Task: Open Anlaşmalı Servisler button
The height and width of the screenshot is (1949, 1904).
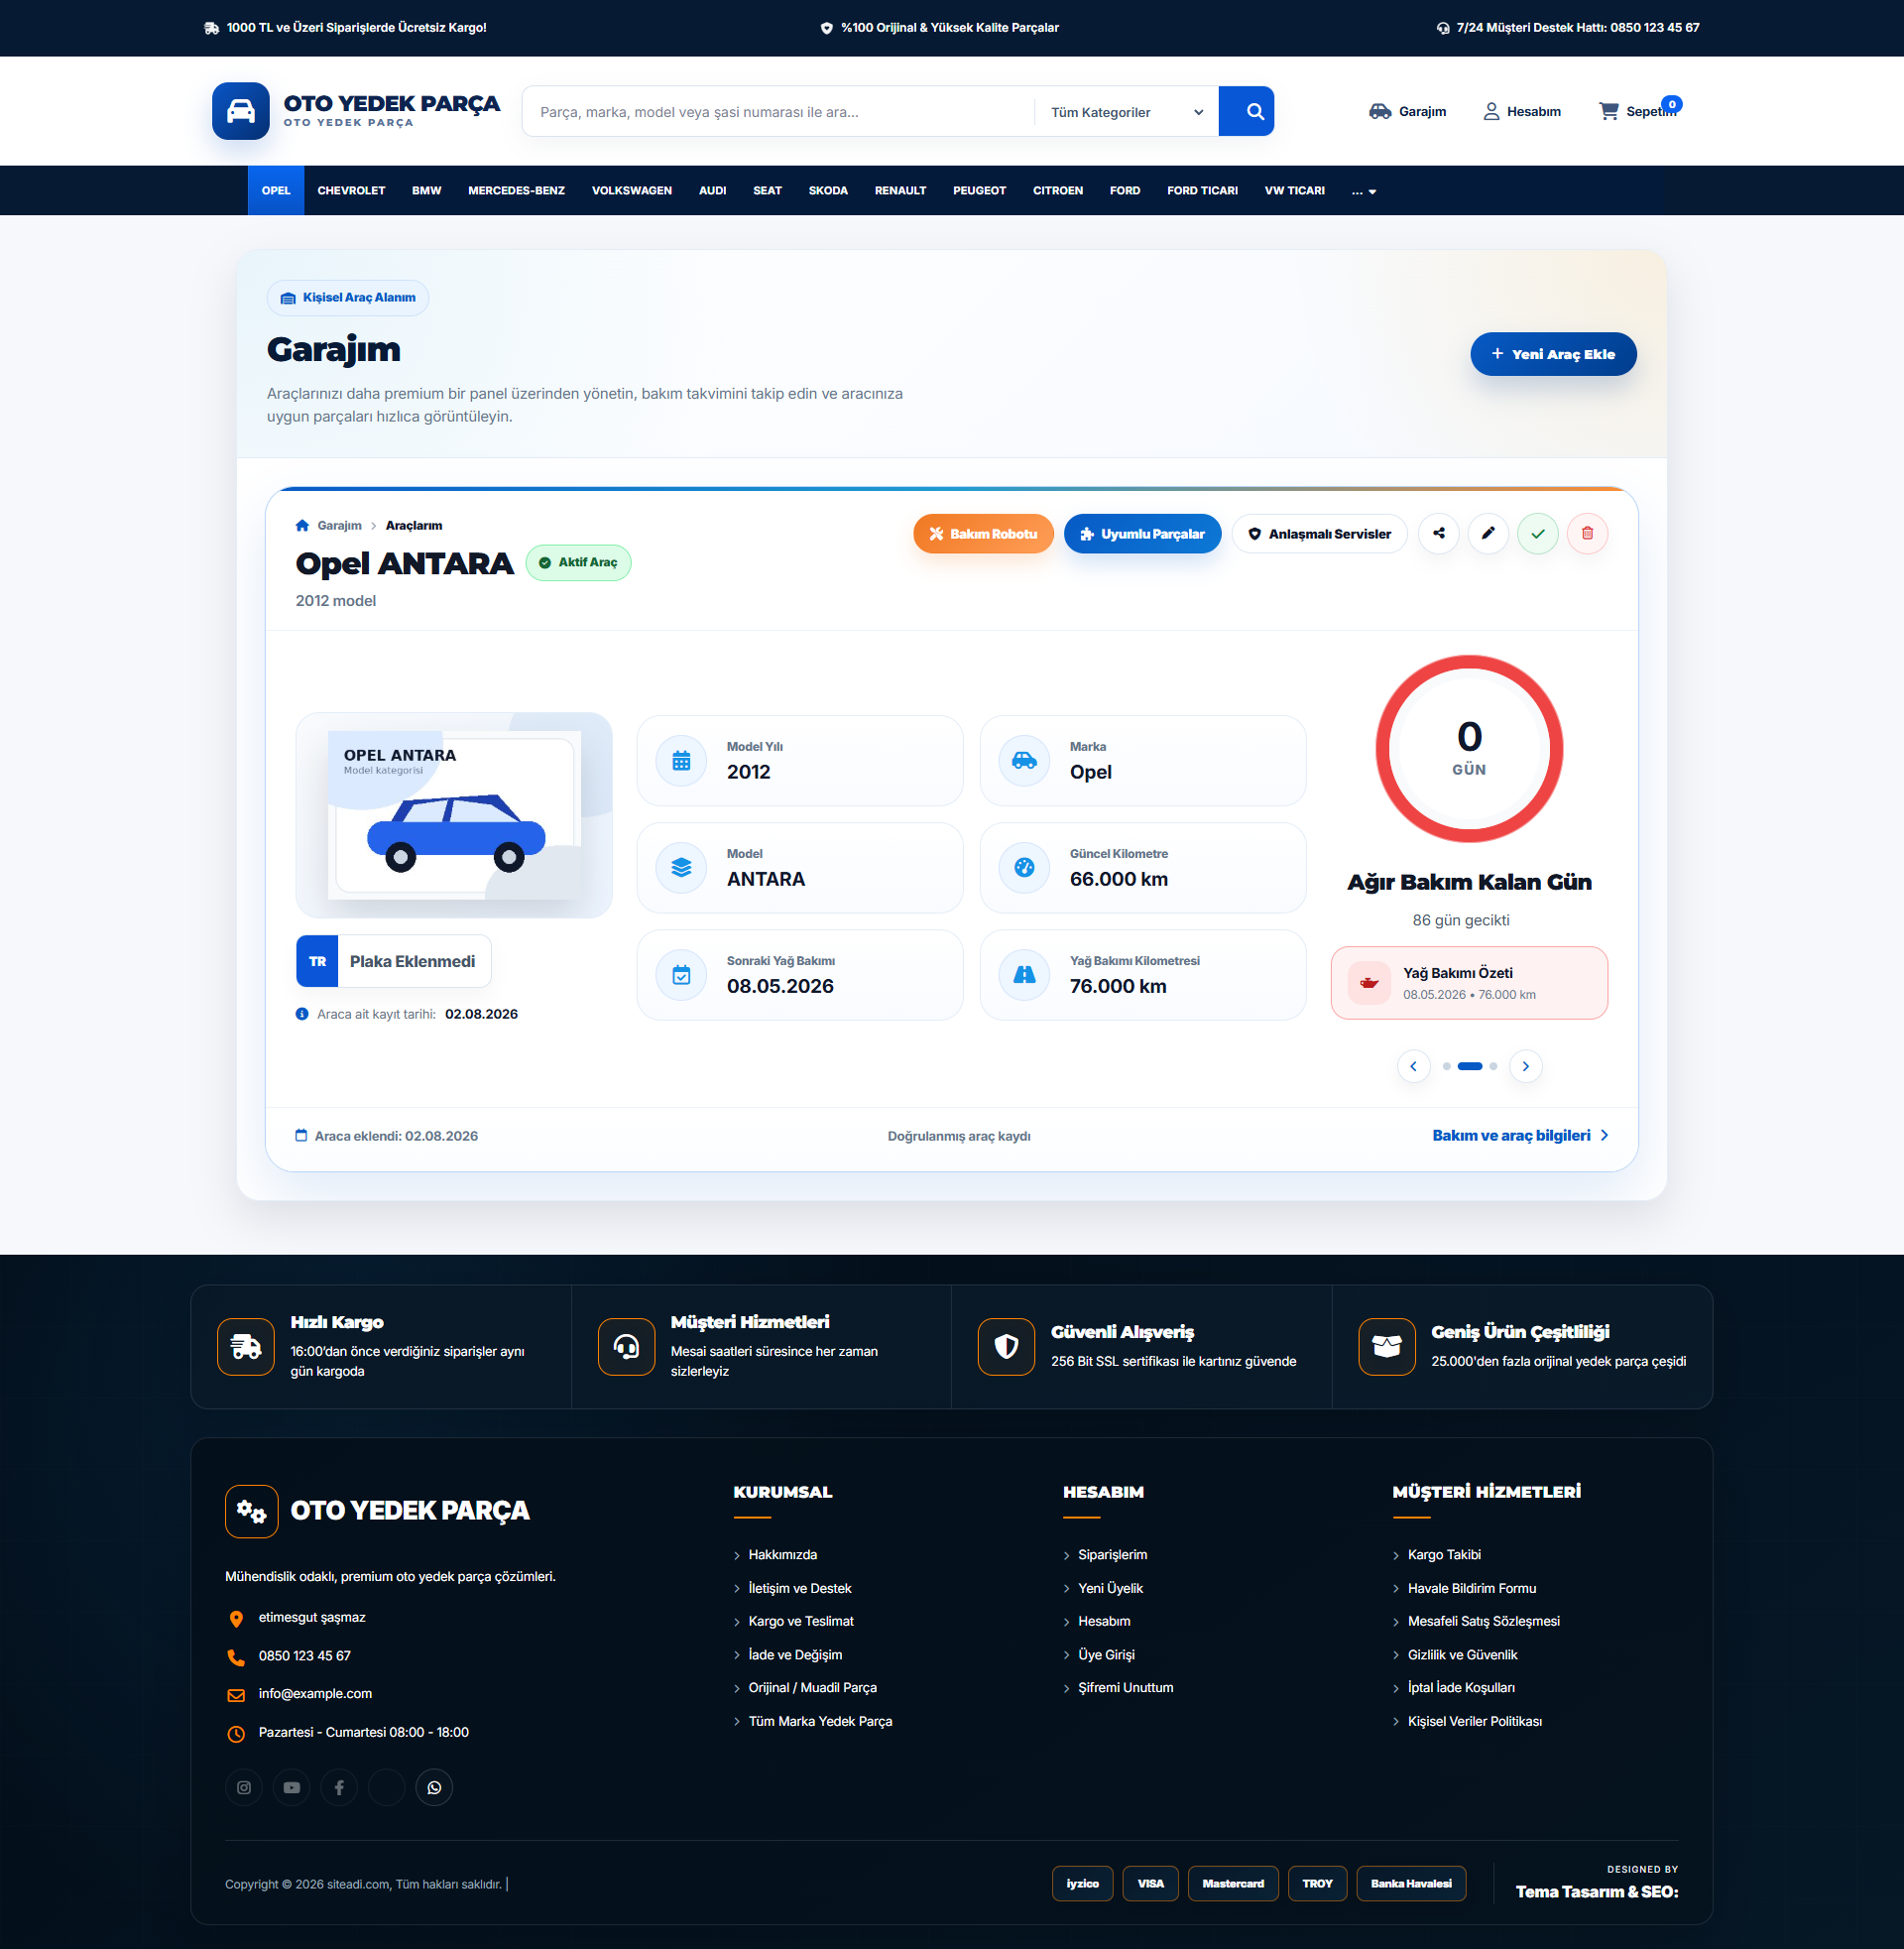Action: tap(1319, 534)
